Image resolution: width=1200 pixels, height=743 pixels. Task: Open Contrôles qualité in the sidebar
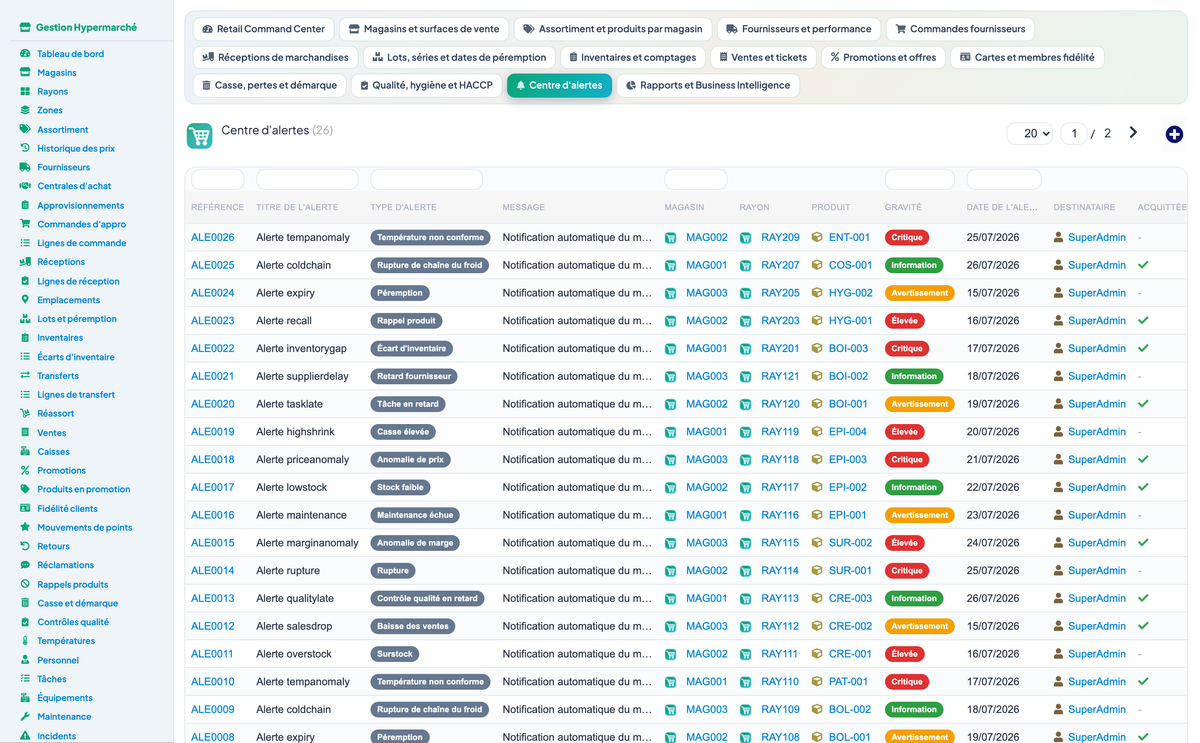point(73,622)
